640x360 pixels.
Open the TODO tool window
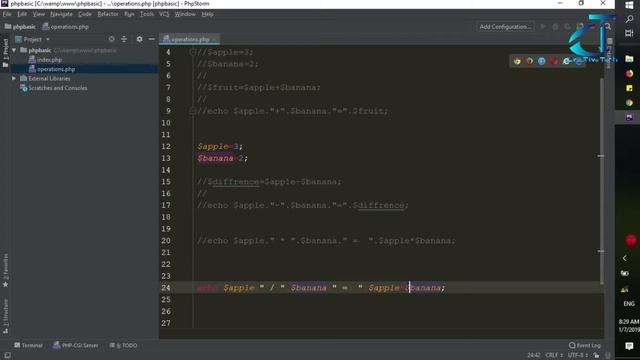pyautogui.click(x=123, y=345)
